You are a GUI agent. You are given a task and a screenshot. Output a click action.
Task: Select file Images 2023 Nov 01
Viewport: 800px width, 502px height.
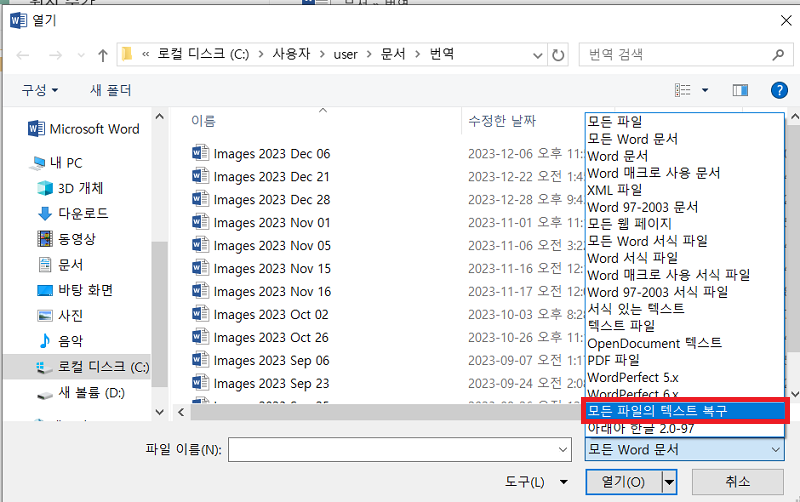261,222
